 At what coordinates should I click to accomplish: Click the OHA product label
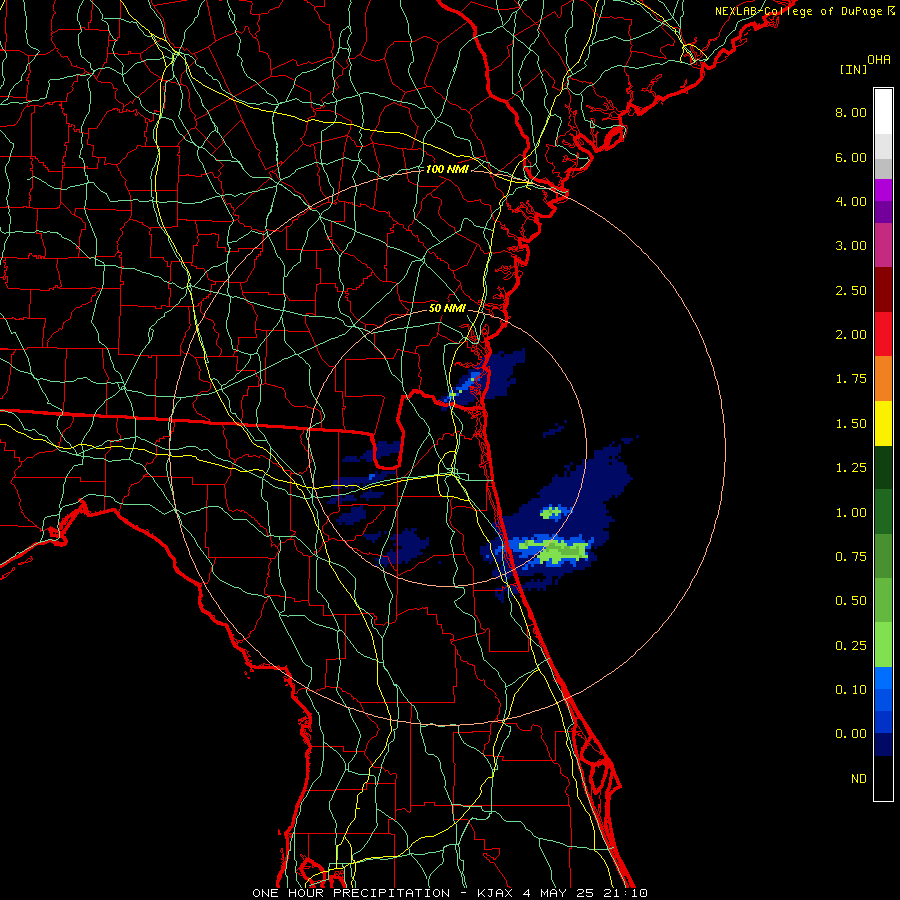tap(879, 59)
